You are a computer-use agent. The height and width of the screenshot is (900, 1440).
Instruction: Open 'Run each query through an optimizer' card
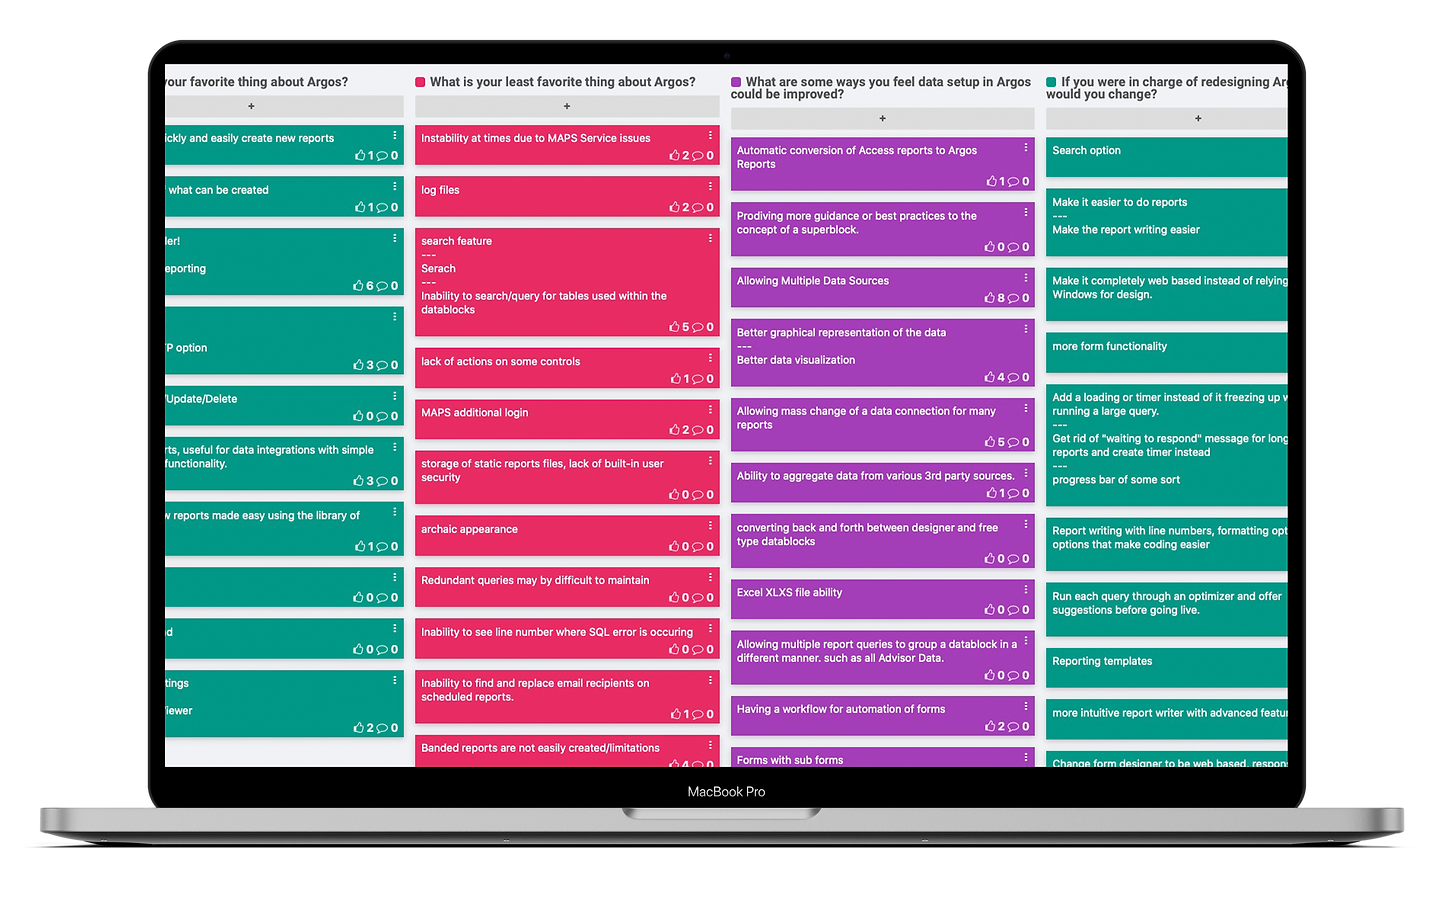(1167, 610)
